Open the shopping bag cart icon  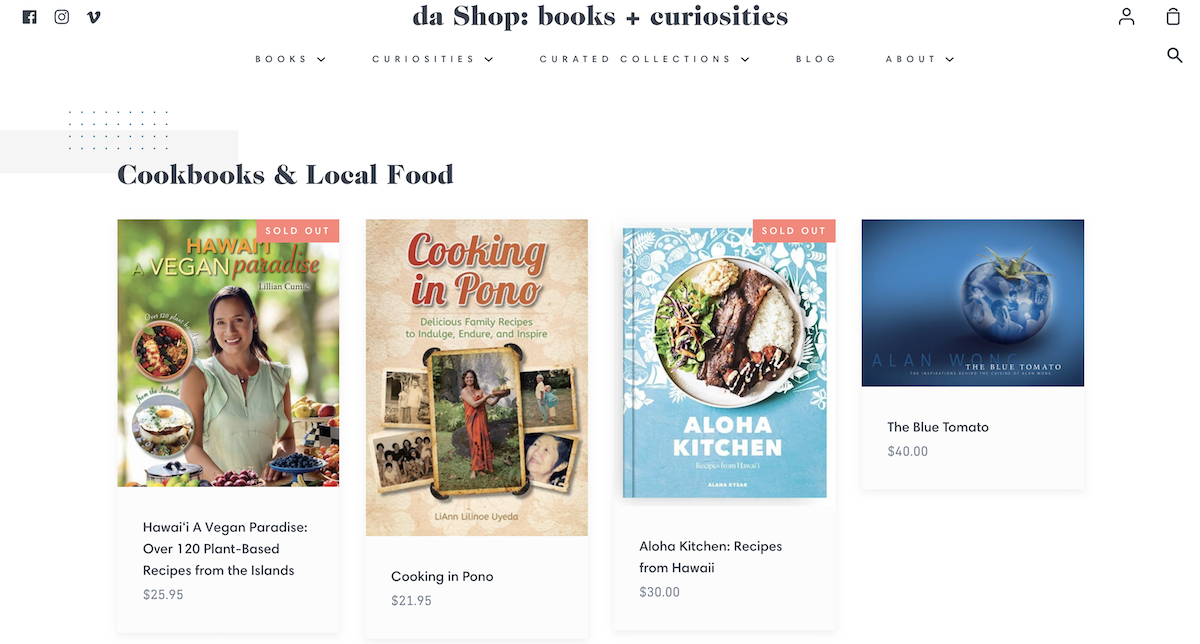[1173, 17]
